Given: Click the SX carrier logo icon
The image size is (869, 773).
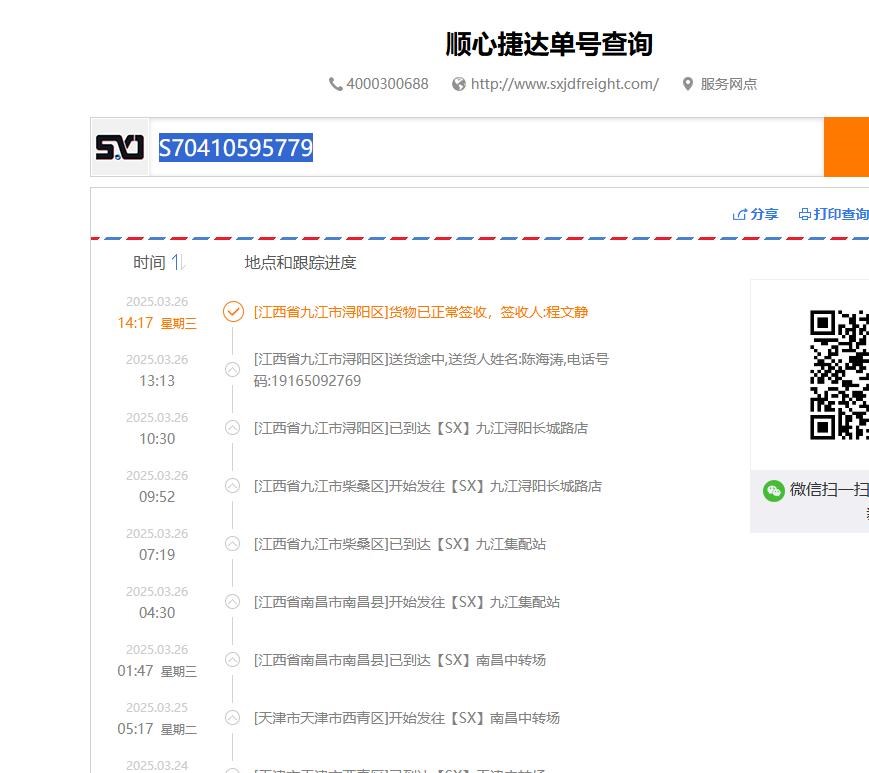Looking at the screenshot, I should tap(120, 147).
